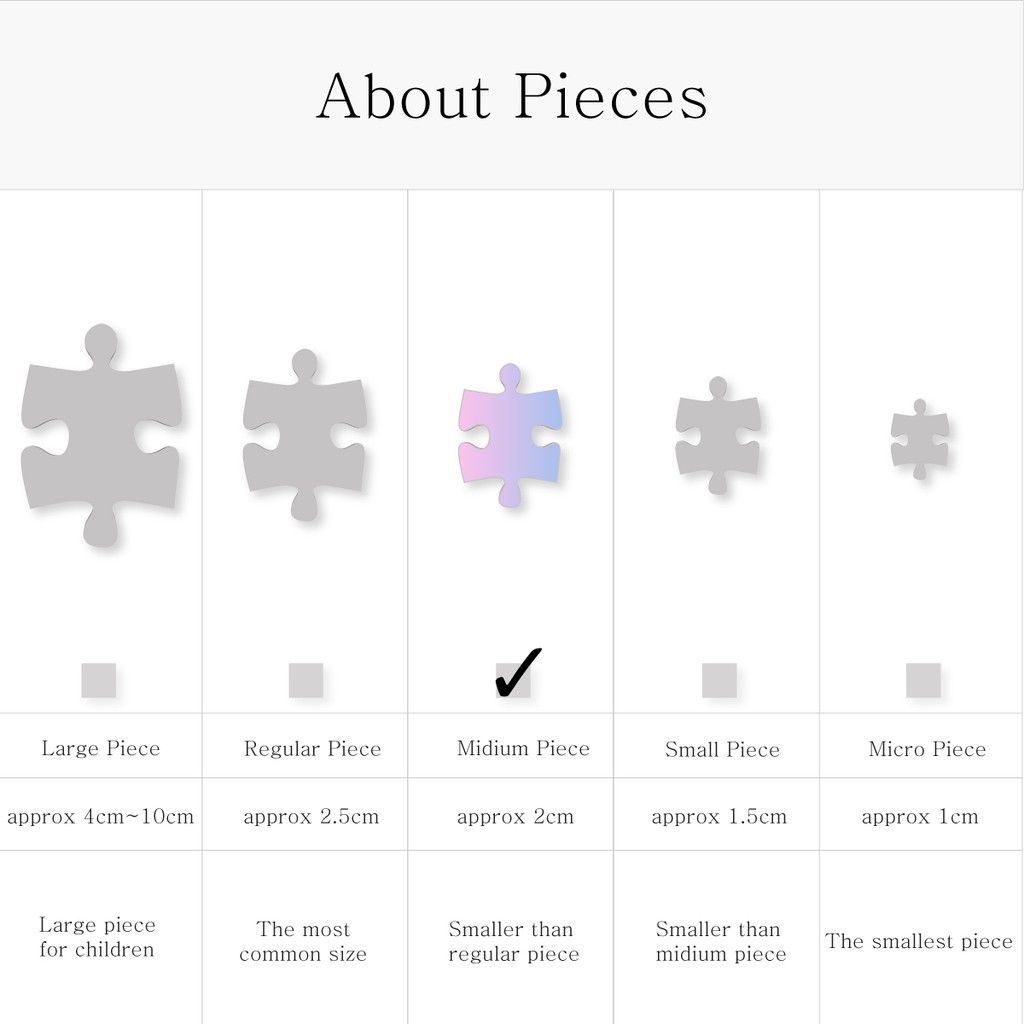
Task: Check the Micro Piece checkbox
Action: point(923,680)
